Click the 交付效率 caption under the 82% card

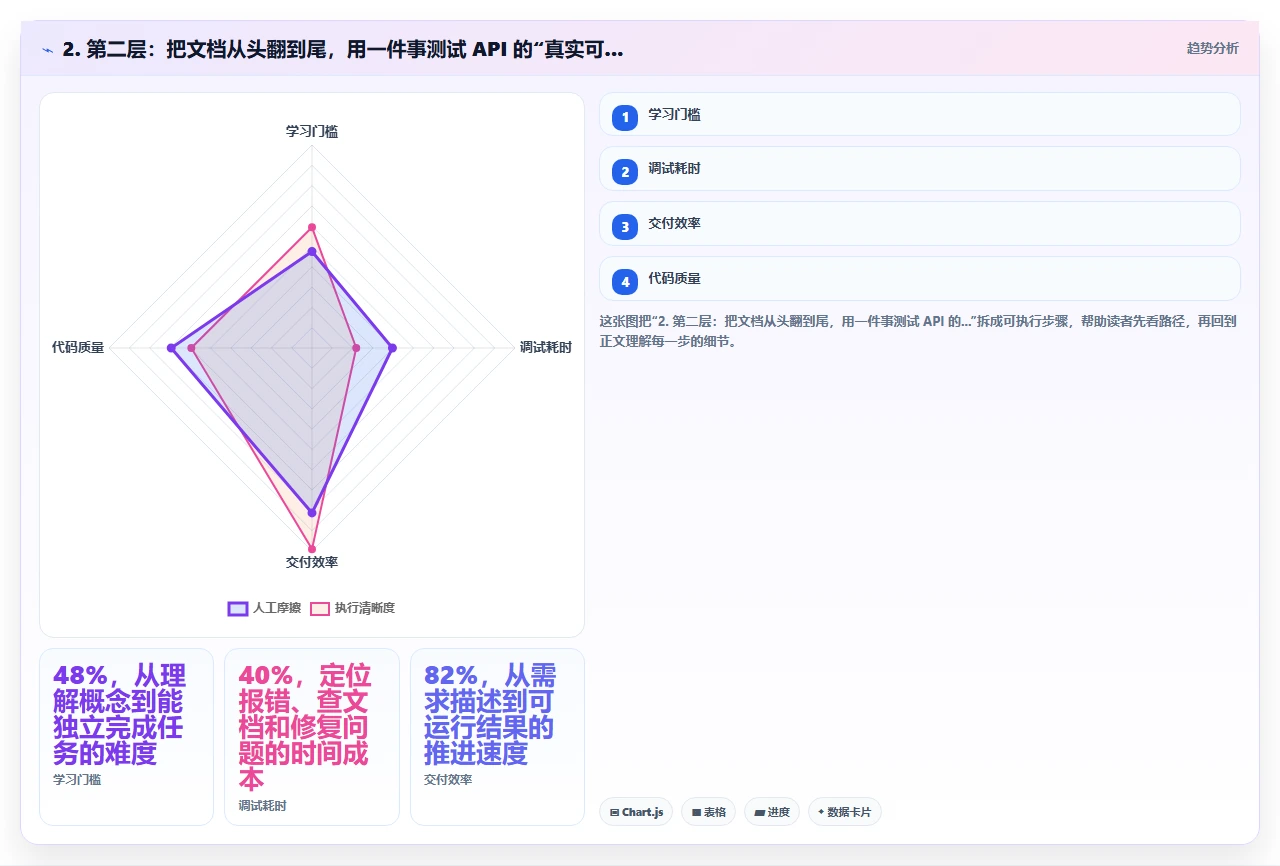tap(448, 780)
